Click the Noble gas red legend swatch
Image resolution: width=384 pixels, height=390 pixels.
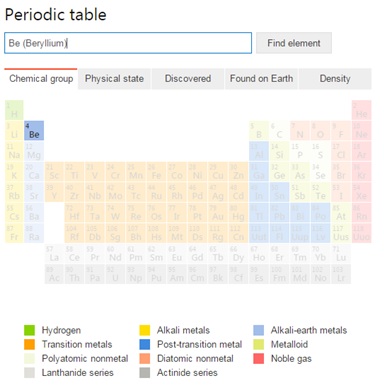[x=258, y=359]
